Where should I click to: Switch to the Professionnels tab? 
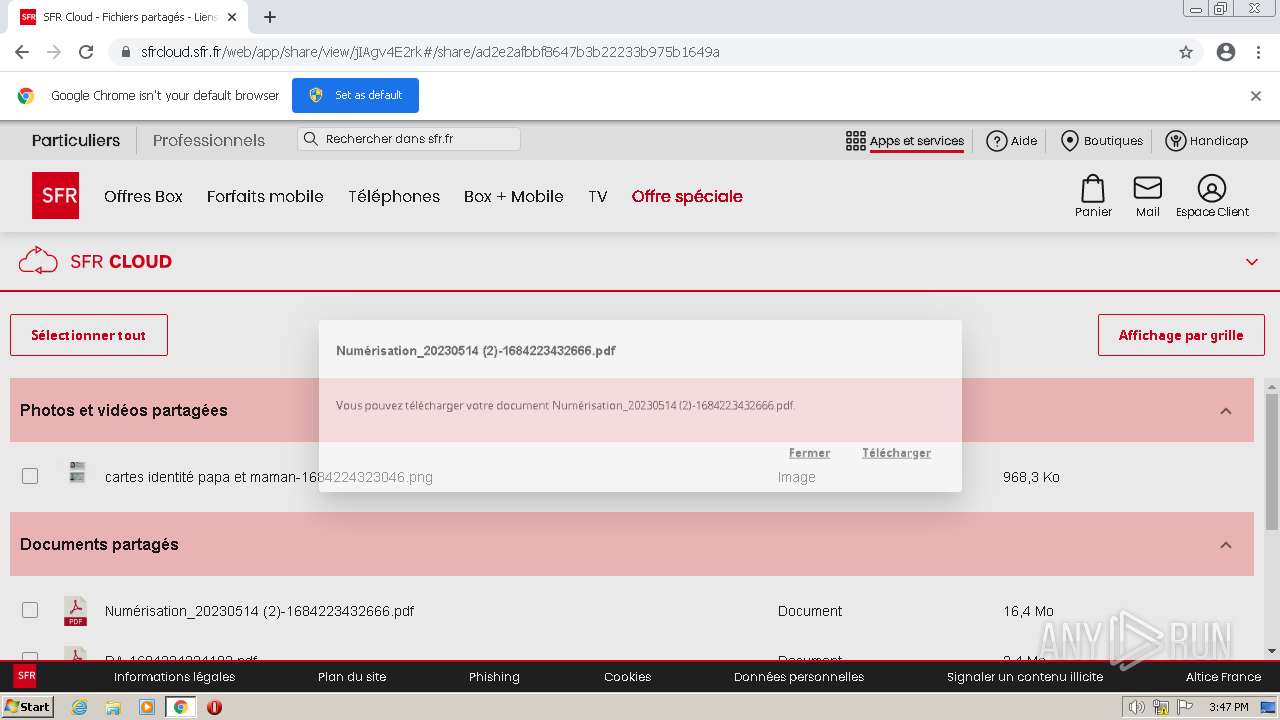209,140
